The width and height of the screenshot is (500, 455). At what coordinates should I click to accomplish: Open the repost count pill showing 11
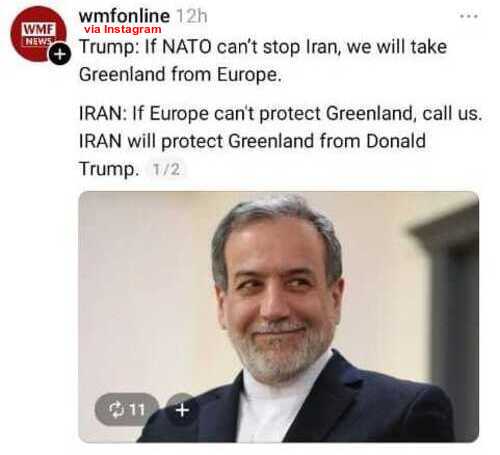pos(126,410)
